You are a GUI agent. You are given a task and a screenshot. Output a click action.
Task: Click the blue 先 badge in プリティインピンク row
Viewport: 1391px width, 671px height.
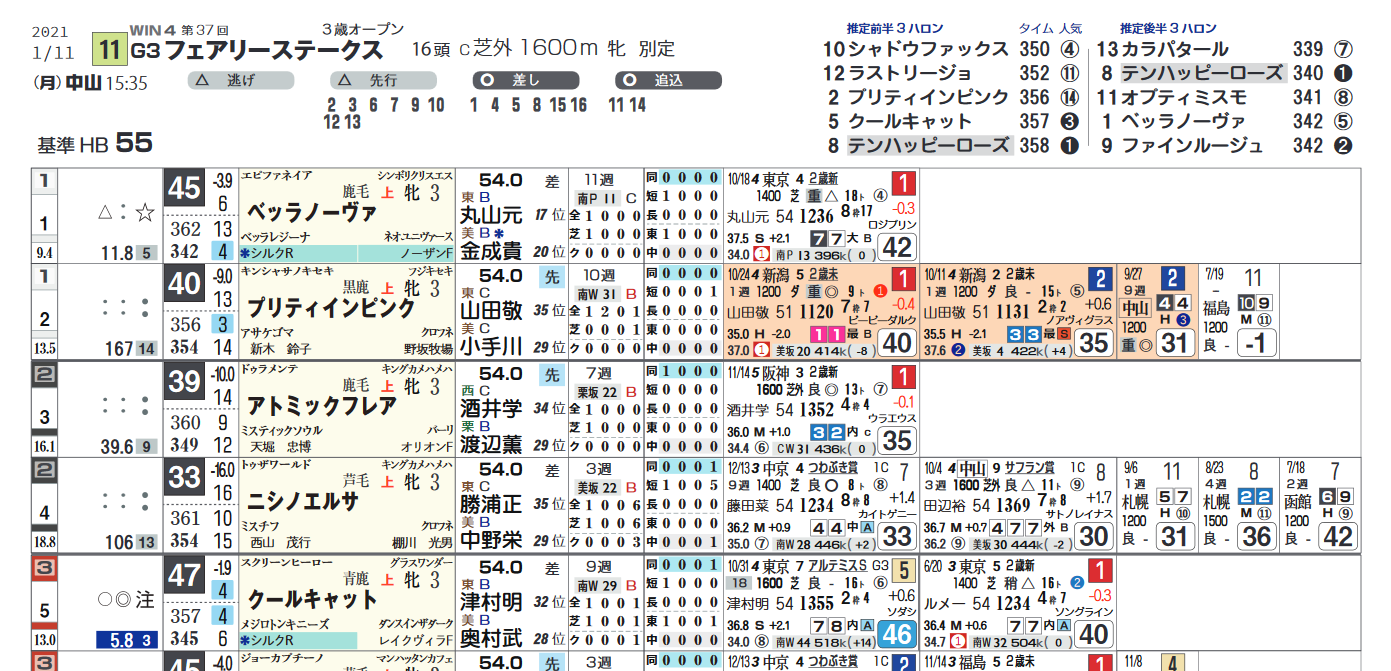click(552, 279)
